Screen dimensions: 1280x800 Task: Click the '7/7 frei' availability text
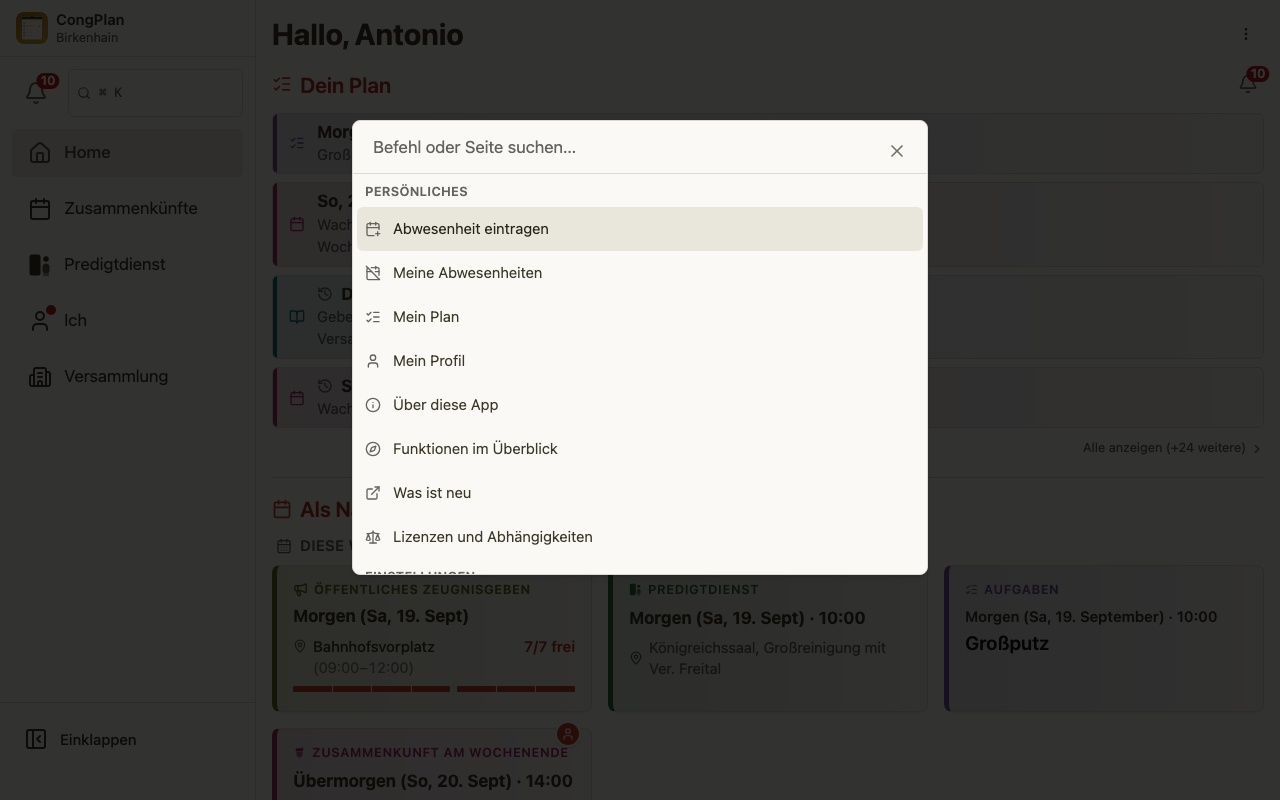click(549, 647)
